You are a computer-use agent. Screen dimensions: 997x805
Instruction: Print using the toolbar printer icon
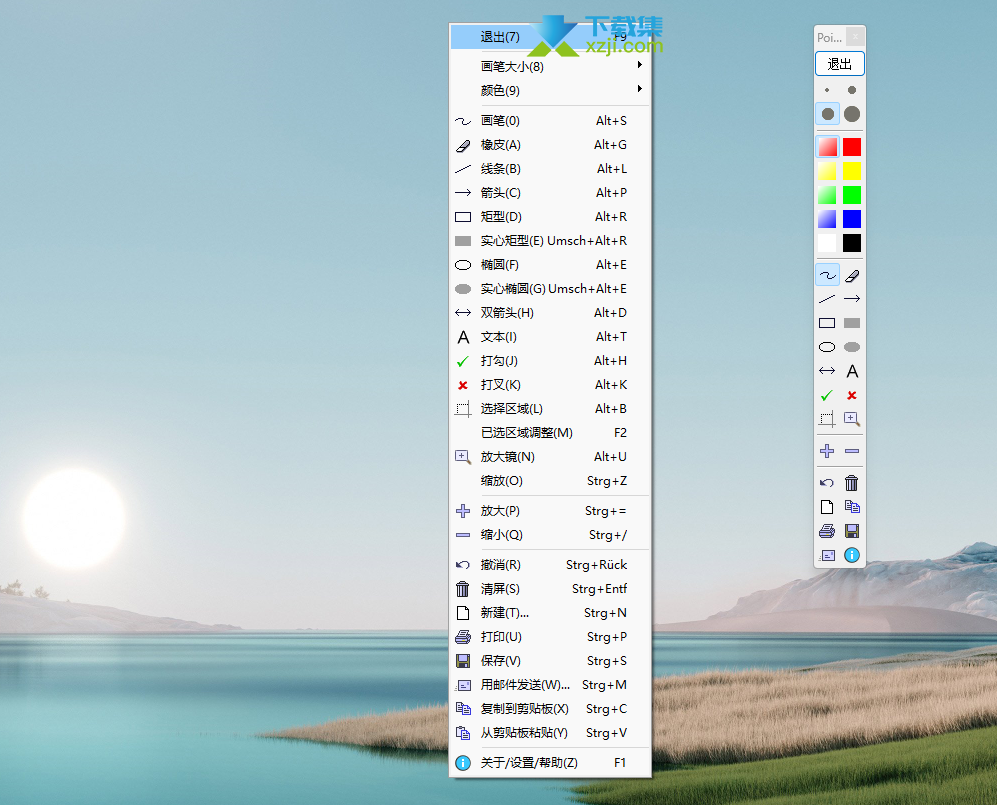pyautogui.click(x=827, y=531)
